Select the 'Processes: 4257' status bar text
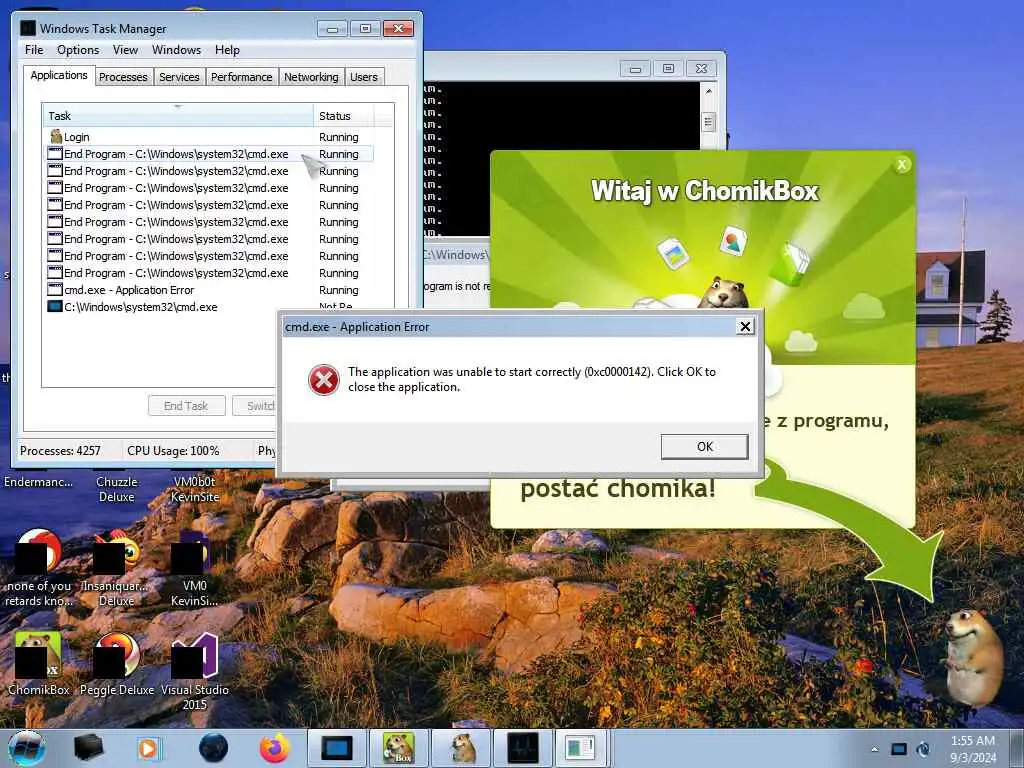Screen dimensions: 1024x768 pos(60,451)
